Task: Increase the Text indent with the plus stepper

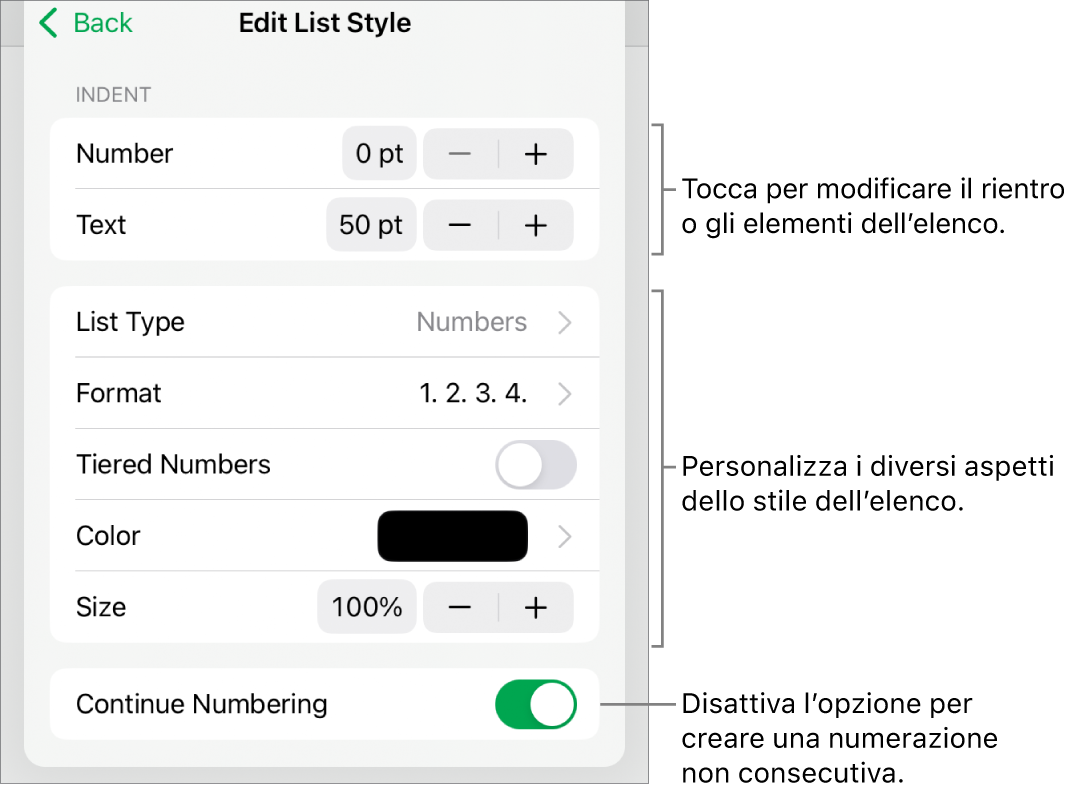Action: click(x=536, y=225)
